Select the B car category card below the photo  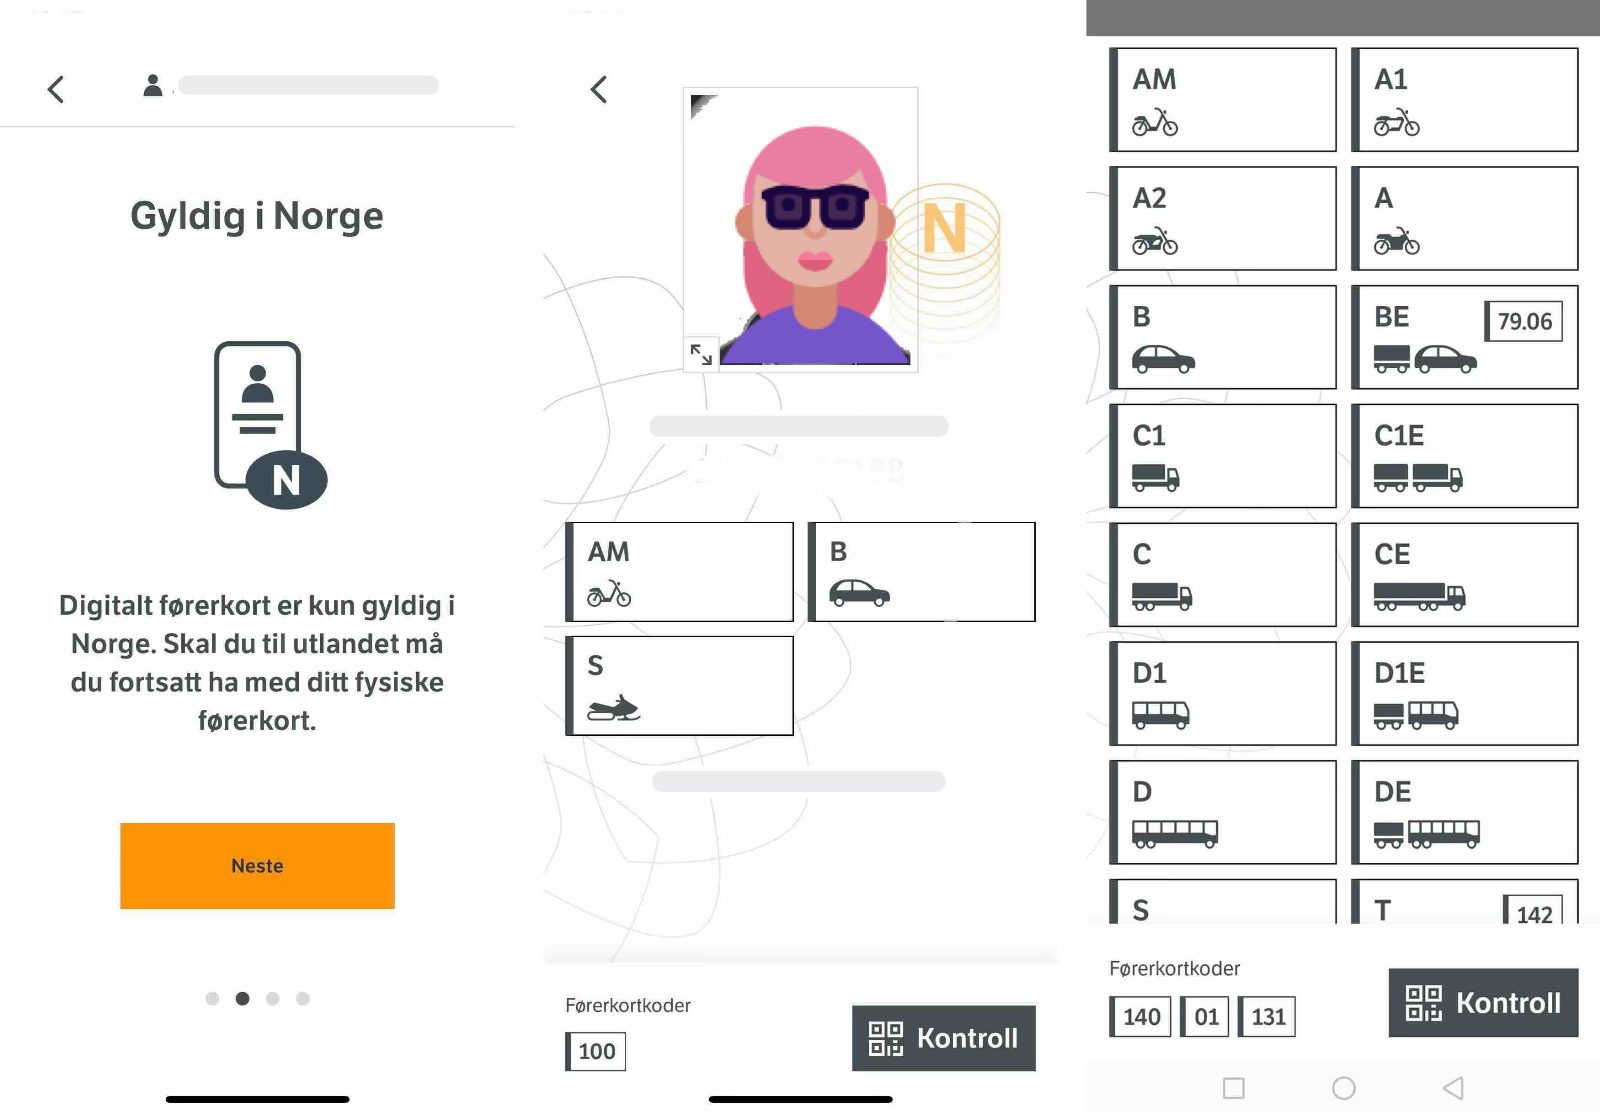tap(921, 572)
